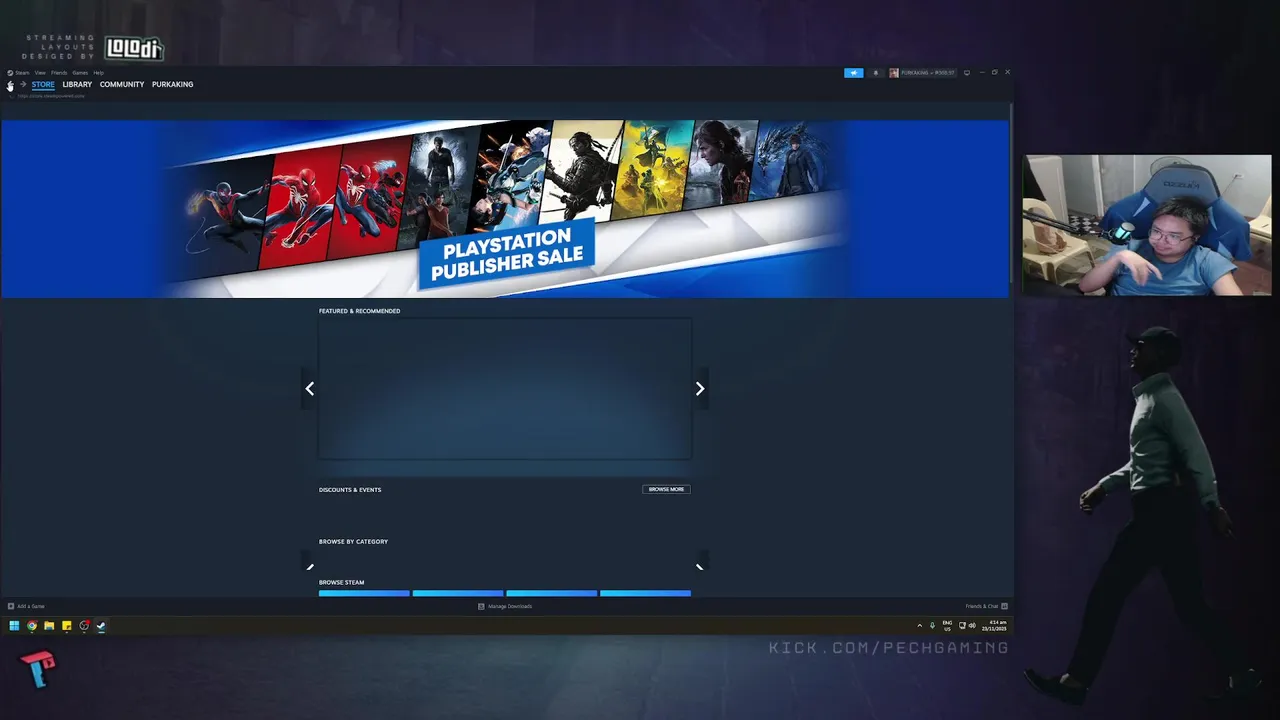The width and height of the screenshot is (1280, 720).
Task: Open the Steam menu
Action: coord(22,73)
